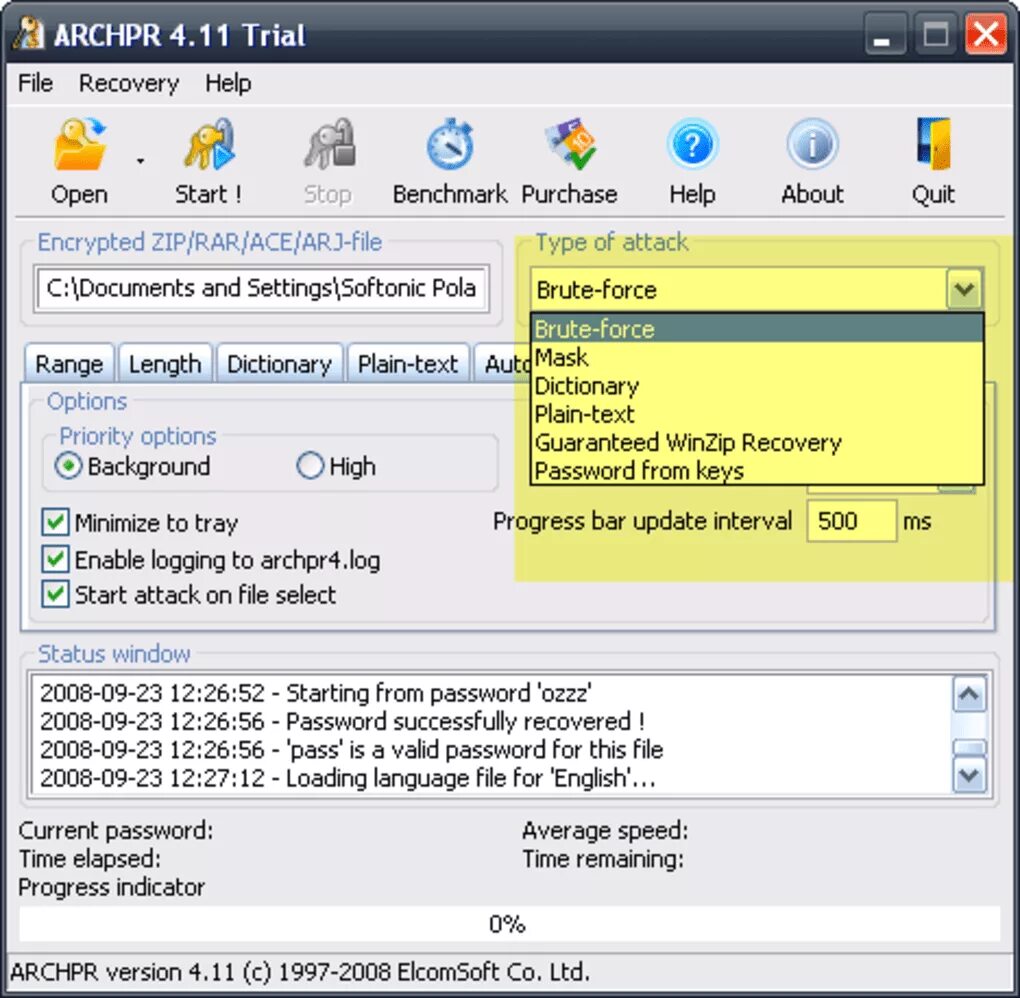Click the status window scrollbar thumb
Screen dimensions: 1020x998
click(969, 747)
